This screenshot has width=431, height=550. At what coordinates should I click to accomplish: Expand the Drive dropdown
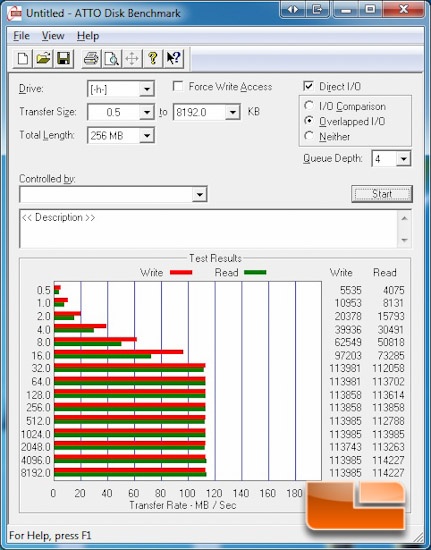coord(147,89)
